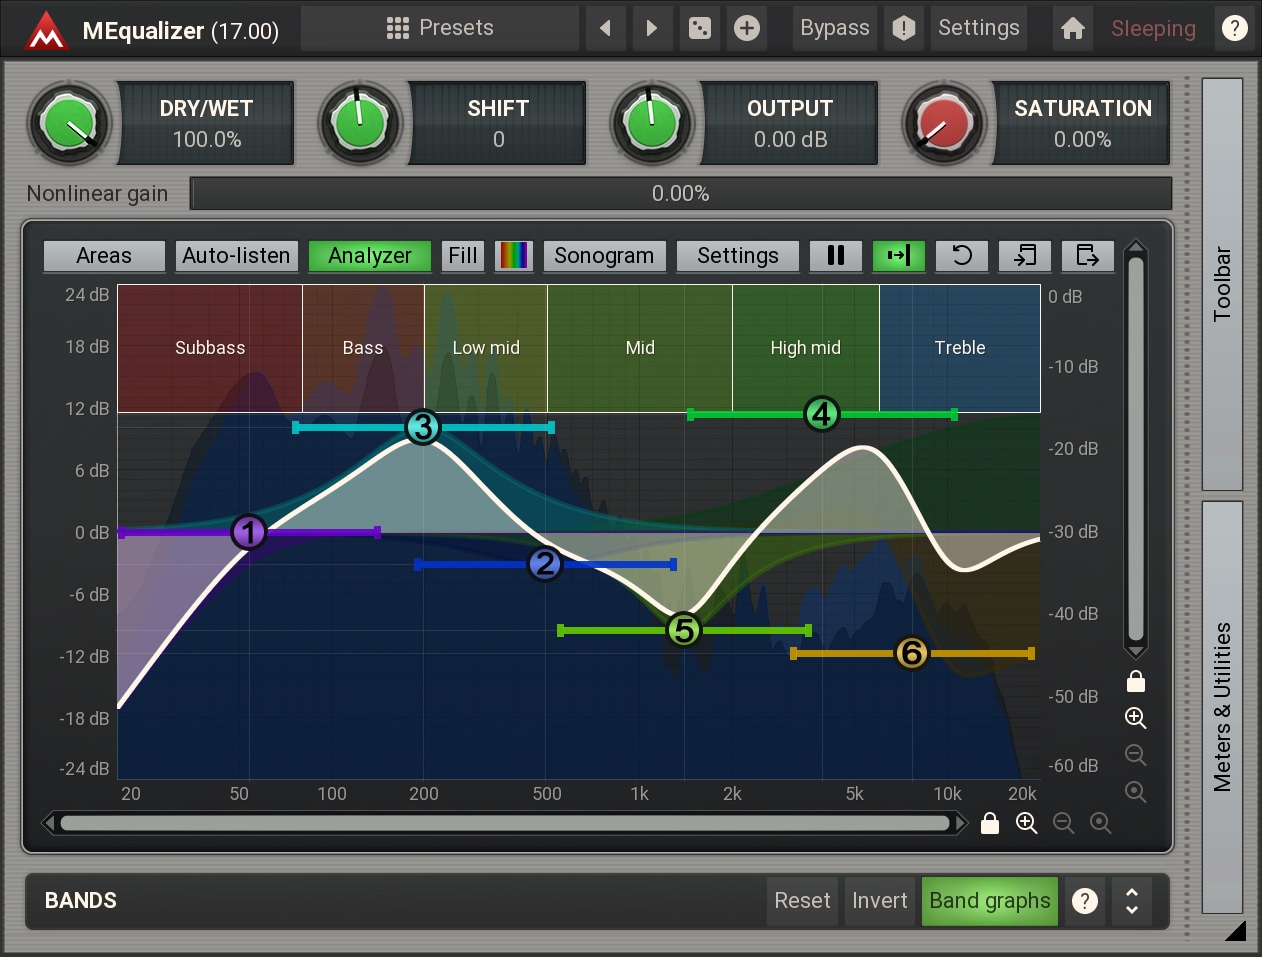
Task: Open the Presets dropdown
Action: 440,28
